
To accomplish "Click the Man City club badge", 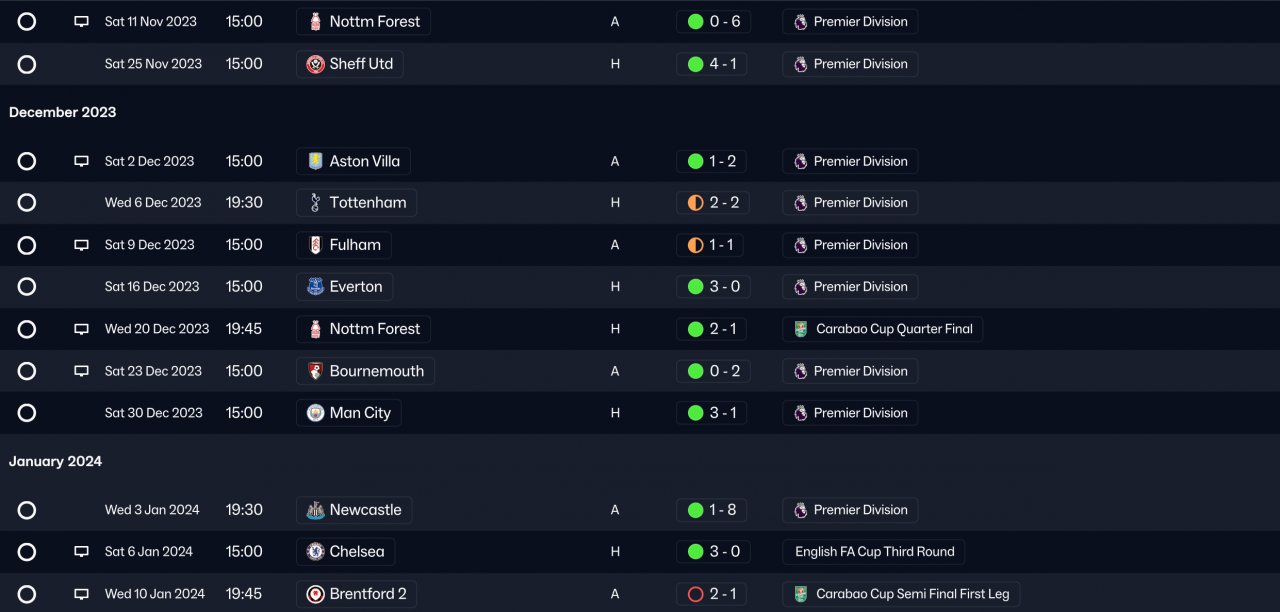I will 315,413.
